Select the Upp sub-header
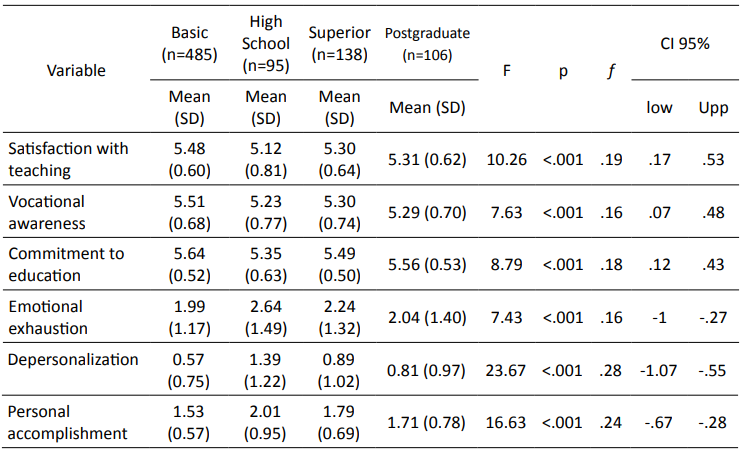 (x=713, y=107)
